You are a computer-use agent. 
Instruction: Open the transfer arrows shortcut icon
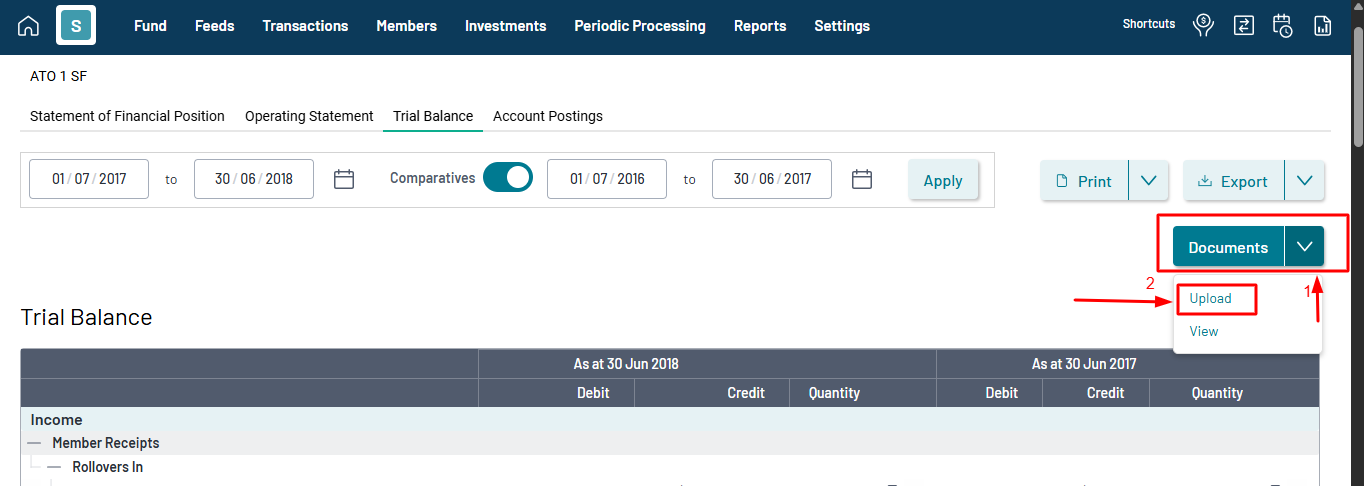(1243, 26)
